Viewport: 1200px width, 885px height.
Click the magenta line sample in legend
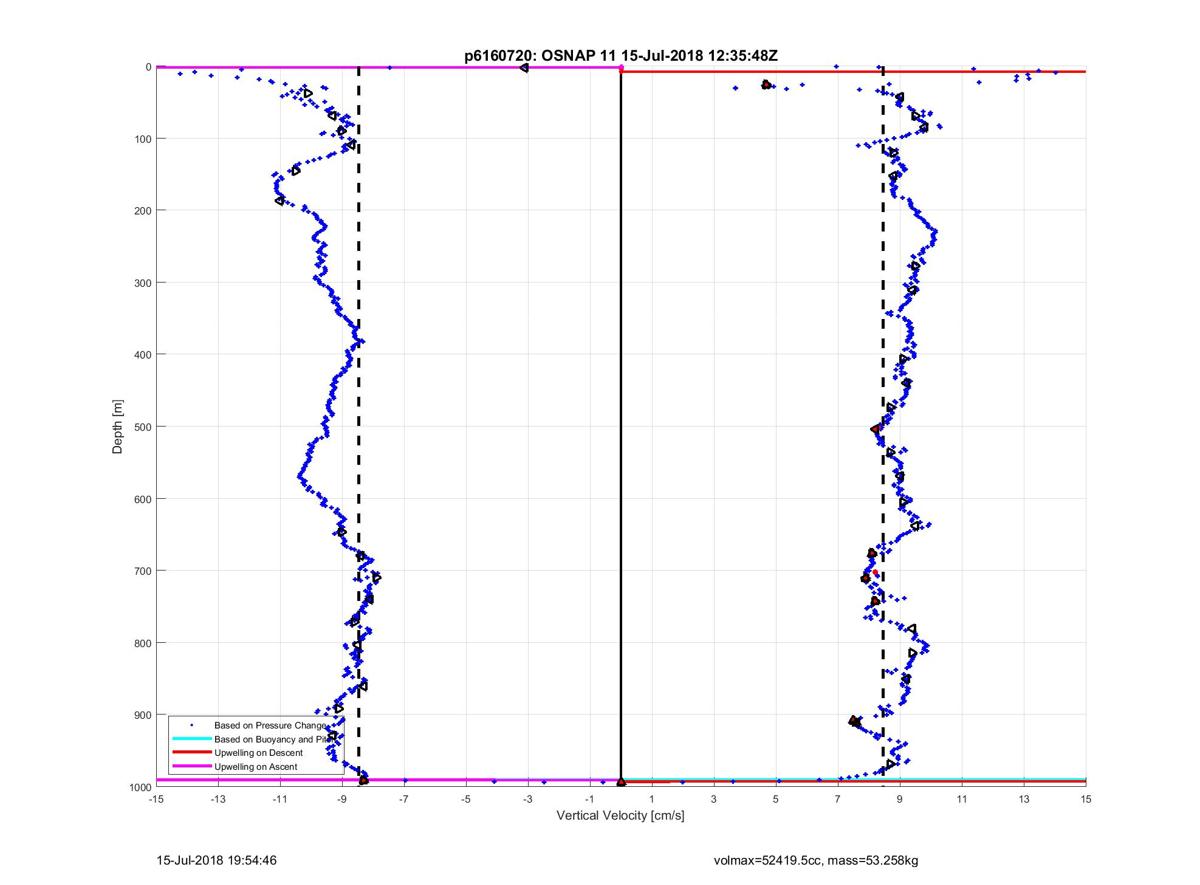pos(192,767)
